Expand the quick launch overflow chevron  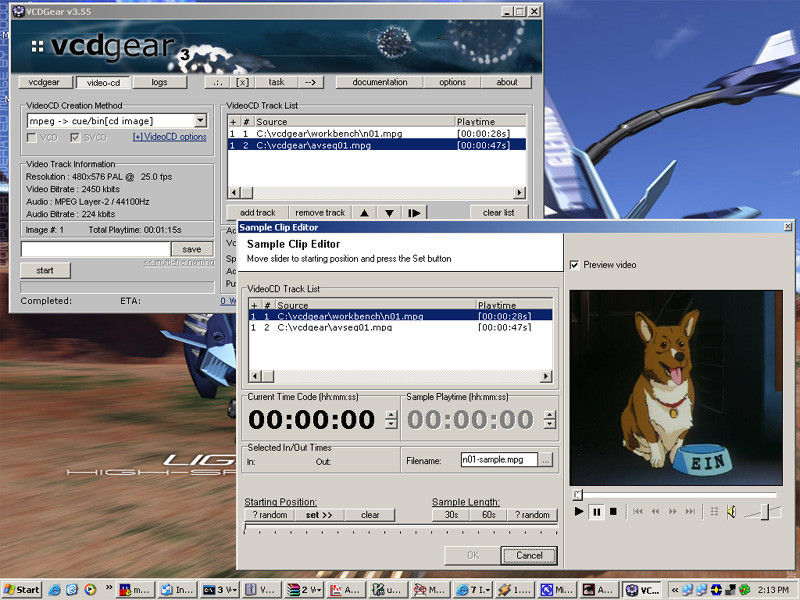point(109,588)
